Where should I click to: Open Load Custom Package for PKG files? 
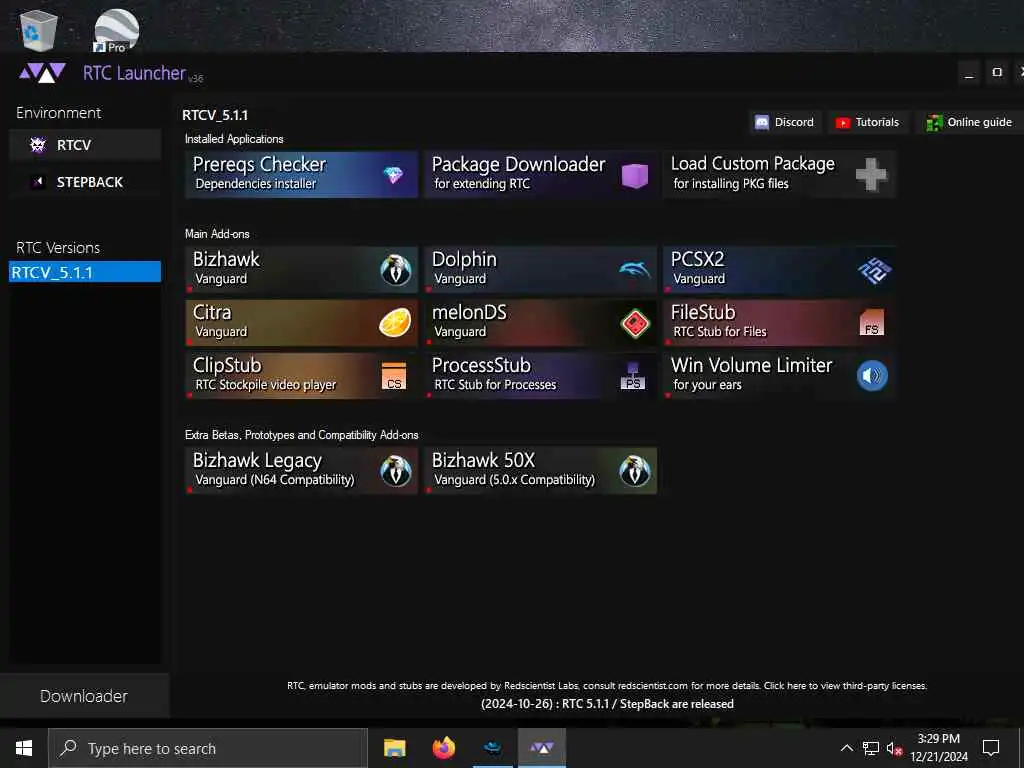[779, 174]
